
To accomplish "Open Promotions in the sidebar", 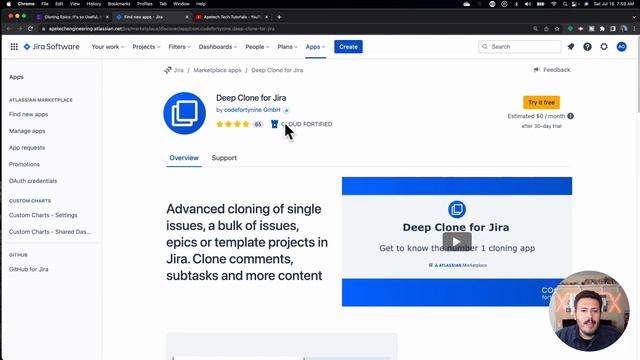I will coord(24,164).
